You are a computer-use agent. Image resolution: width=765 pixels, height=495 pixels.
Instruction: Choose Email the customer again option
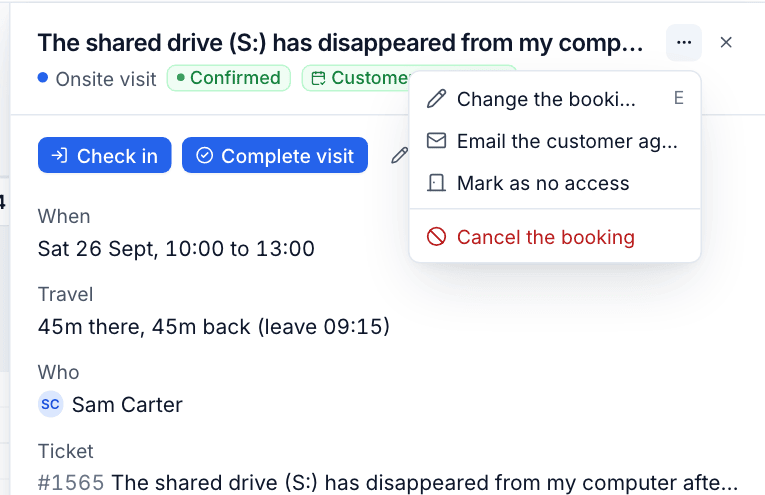coord(555,141)
